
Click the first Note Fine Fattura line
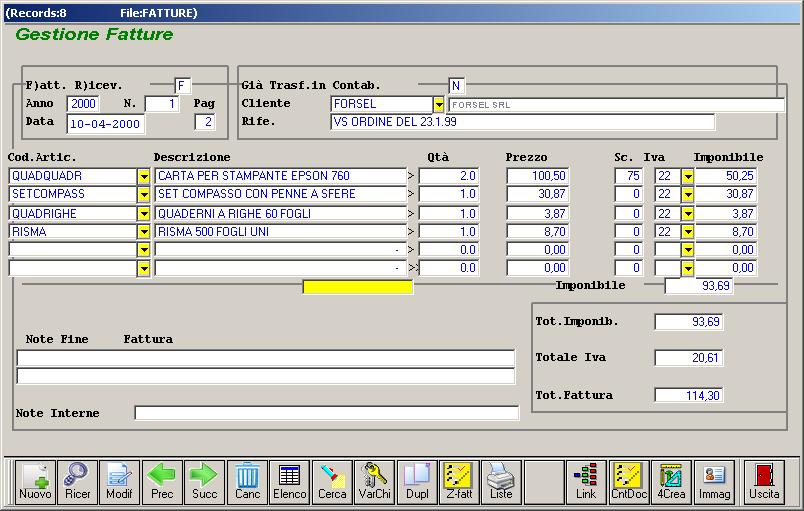coord(266,358)
